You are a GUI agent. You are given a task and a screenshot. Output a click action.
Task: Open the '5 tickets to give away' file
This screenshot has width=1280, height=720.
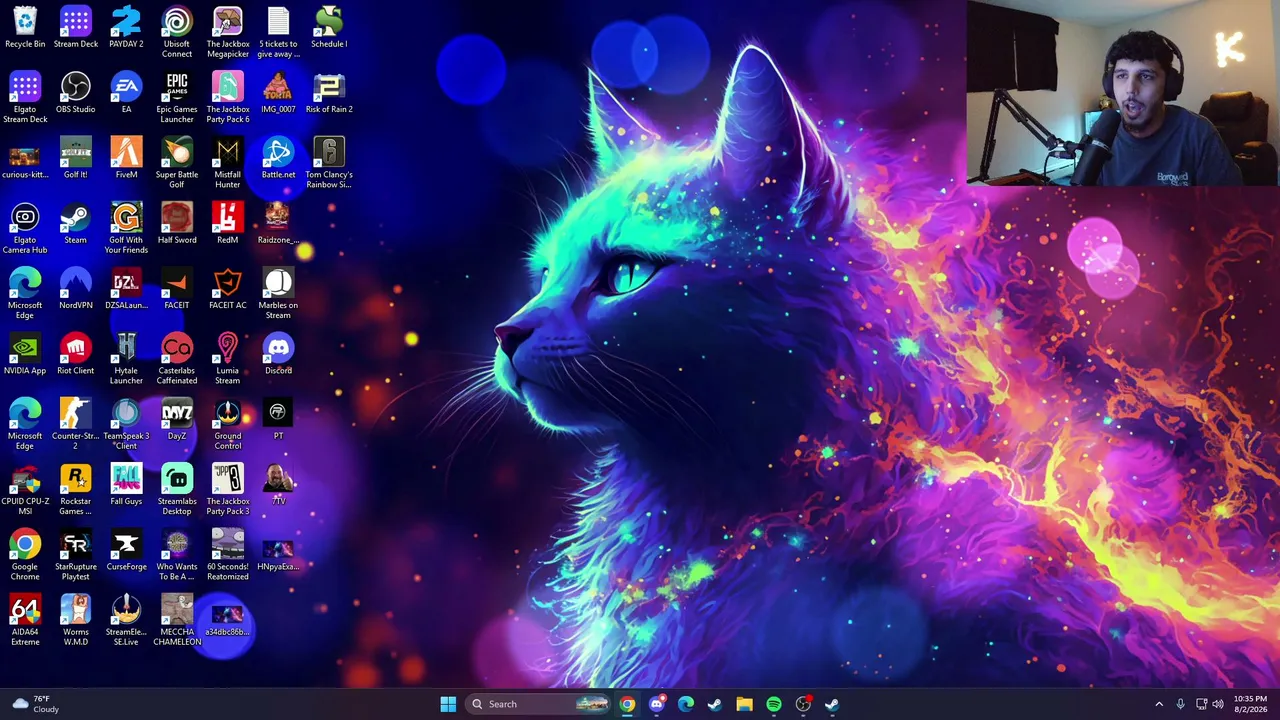coord(278,32)
